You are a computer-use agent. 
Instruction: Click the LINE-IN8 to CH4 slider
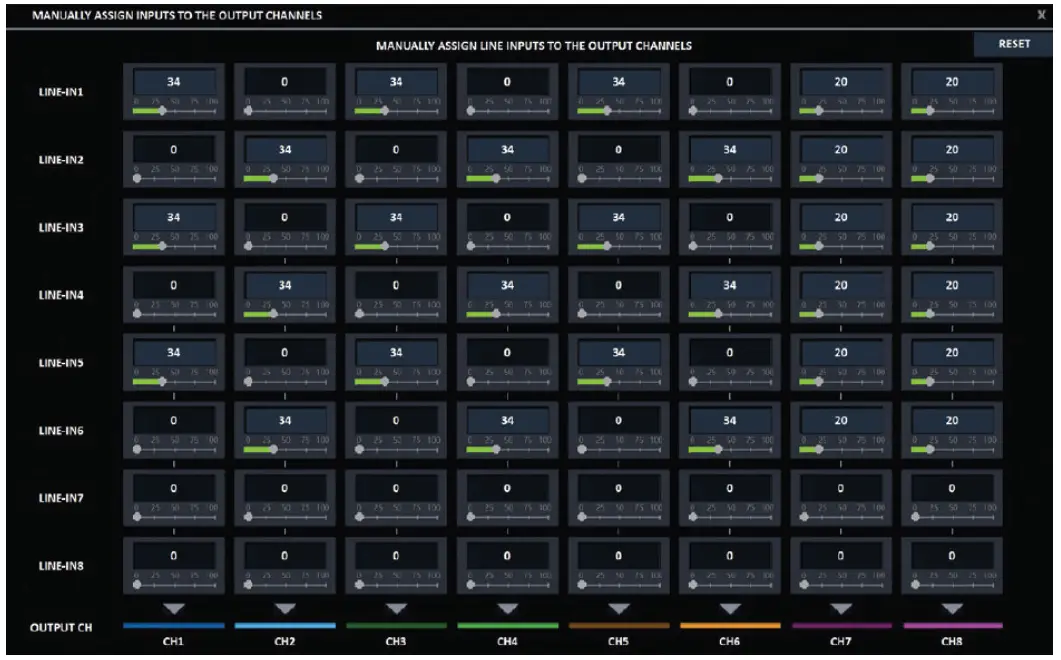click(x=507, y=584)
